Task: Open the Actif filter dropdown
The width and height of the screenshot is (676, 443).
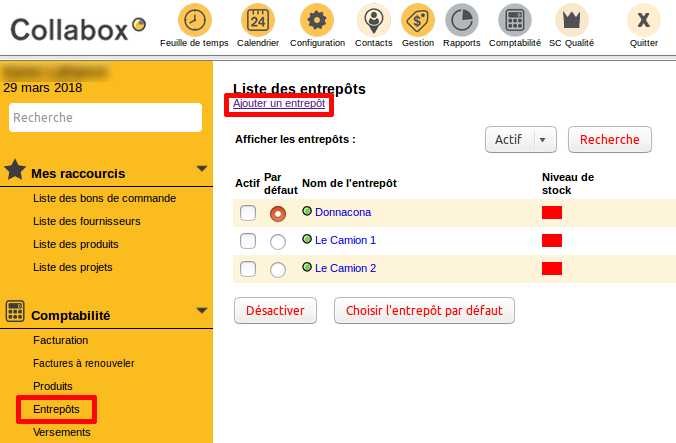Action: click(x=520, y=140)
